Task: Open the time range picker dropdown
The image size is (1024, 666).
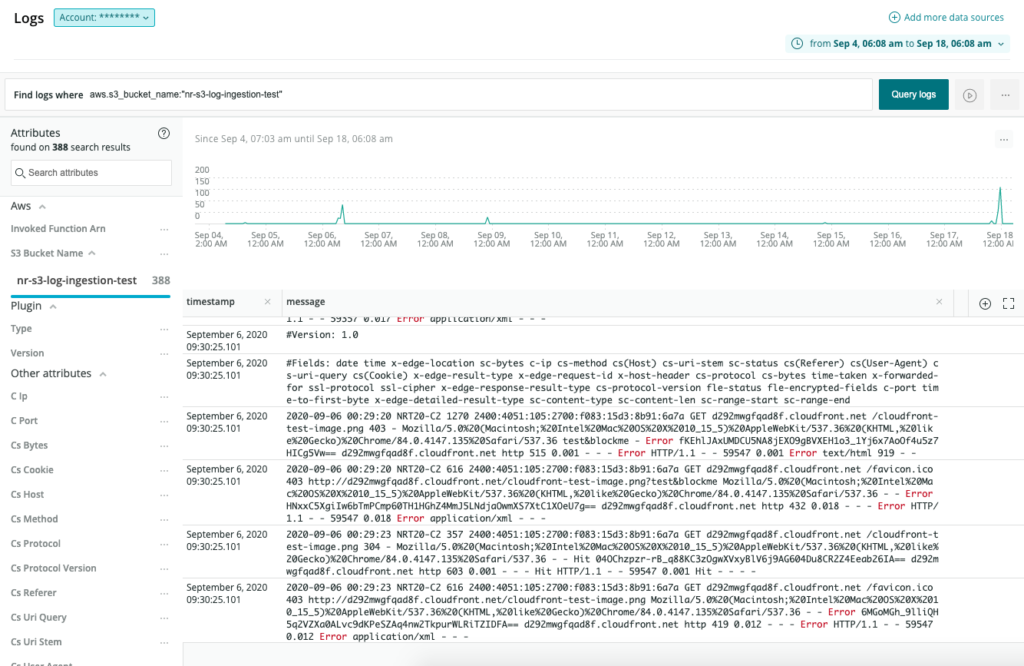Action: pos(898,43)
